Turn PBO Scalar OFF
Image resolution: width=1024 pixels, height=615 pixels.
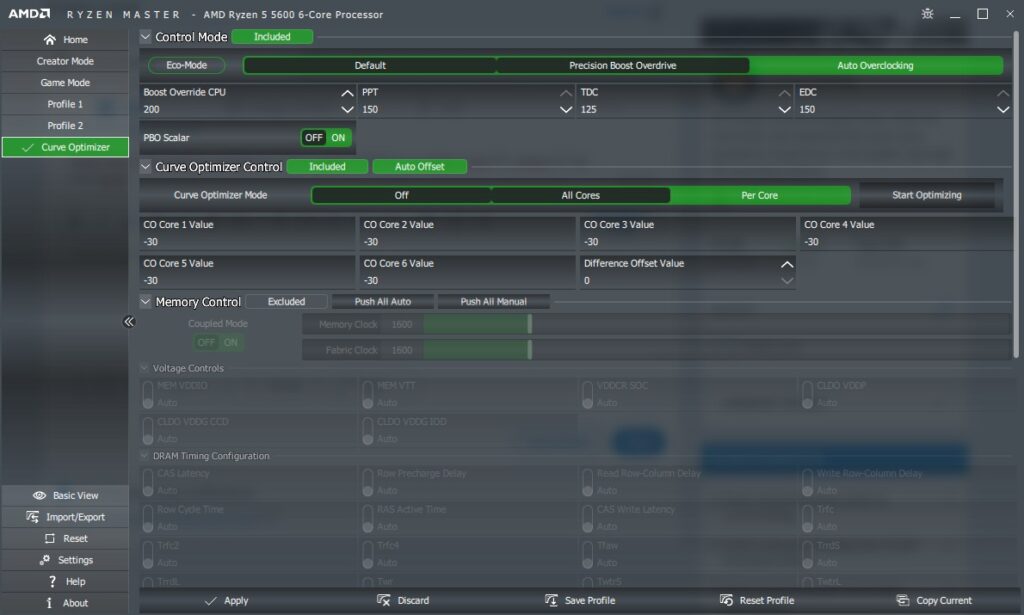pos(313,138)
